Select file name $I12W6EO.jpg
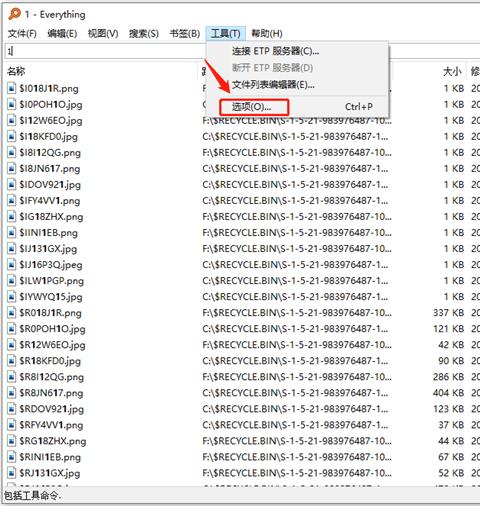 [x=51, y=121]
